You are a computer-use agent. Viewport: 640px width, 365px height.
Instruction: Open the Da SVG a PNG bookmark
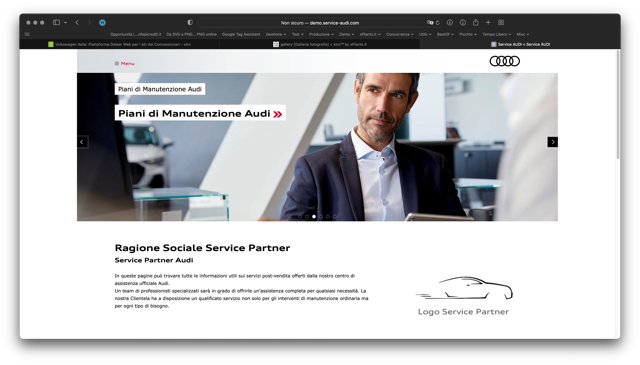(191, 34)
